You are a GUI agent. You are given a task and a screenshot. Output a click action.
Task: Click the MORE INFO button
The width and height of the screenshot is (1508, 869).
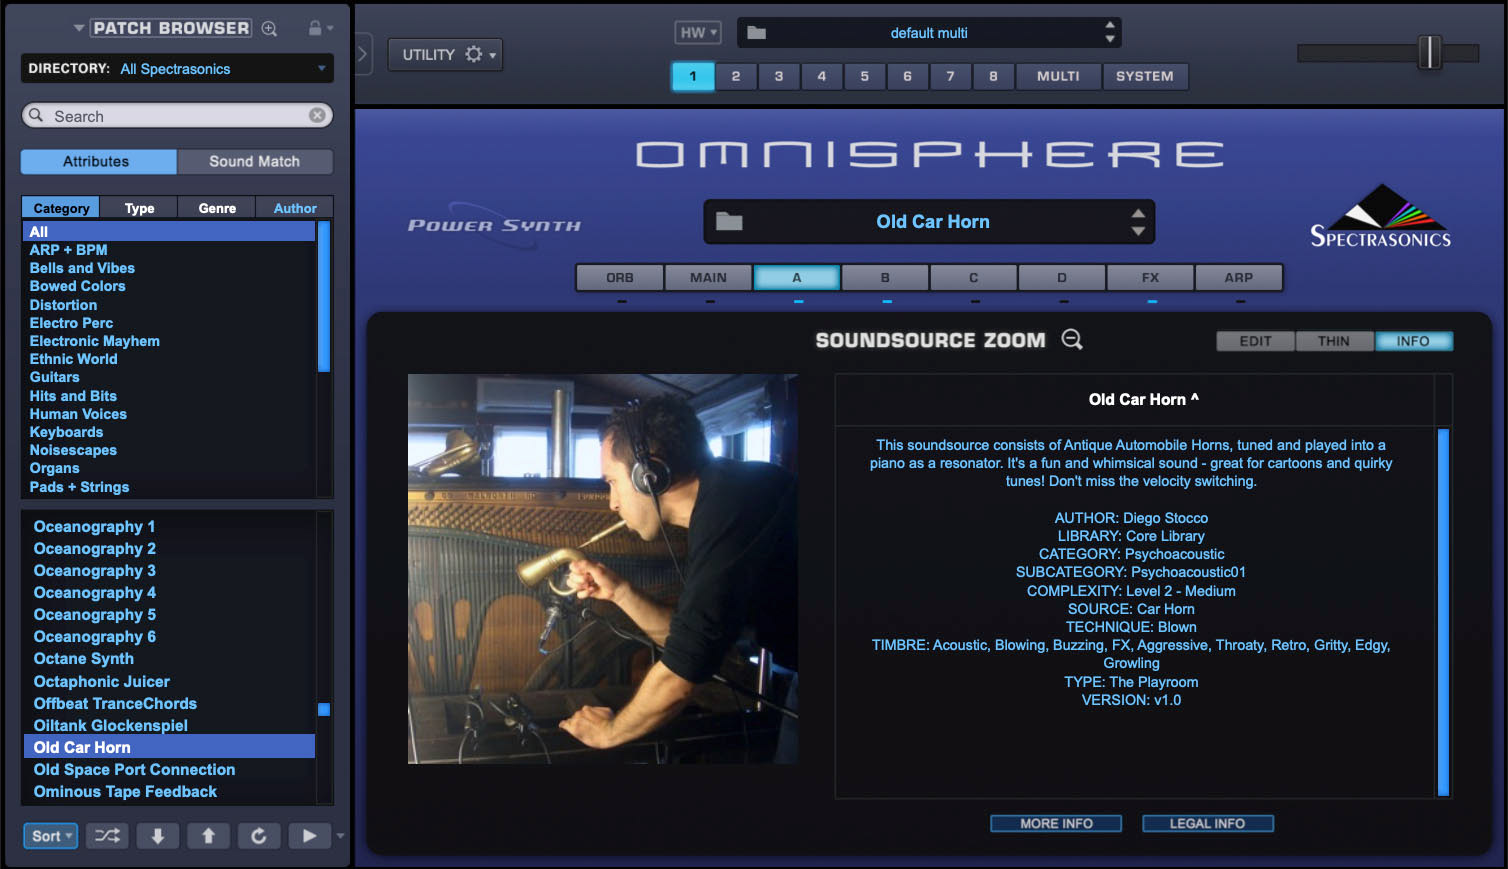(1056, 823)
